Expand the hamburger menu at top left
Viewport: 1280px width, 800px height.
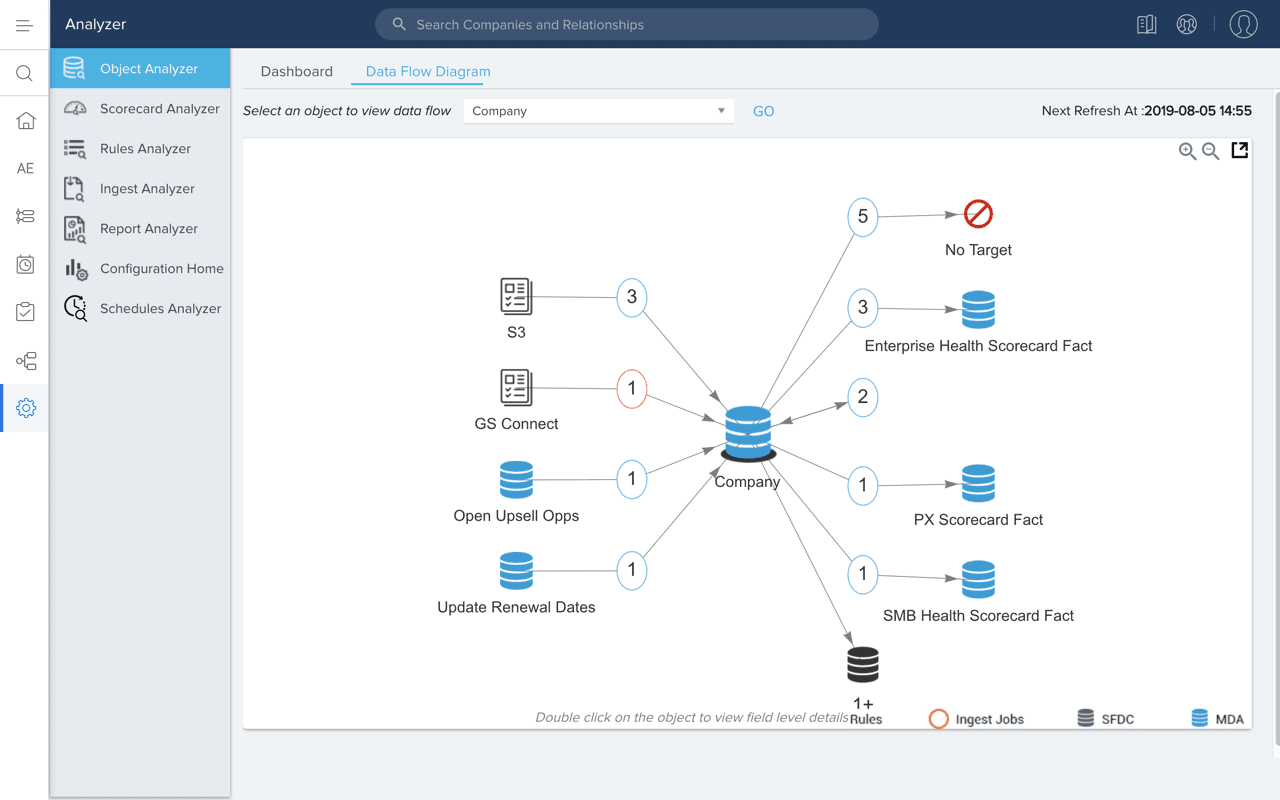coord(24,25)
